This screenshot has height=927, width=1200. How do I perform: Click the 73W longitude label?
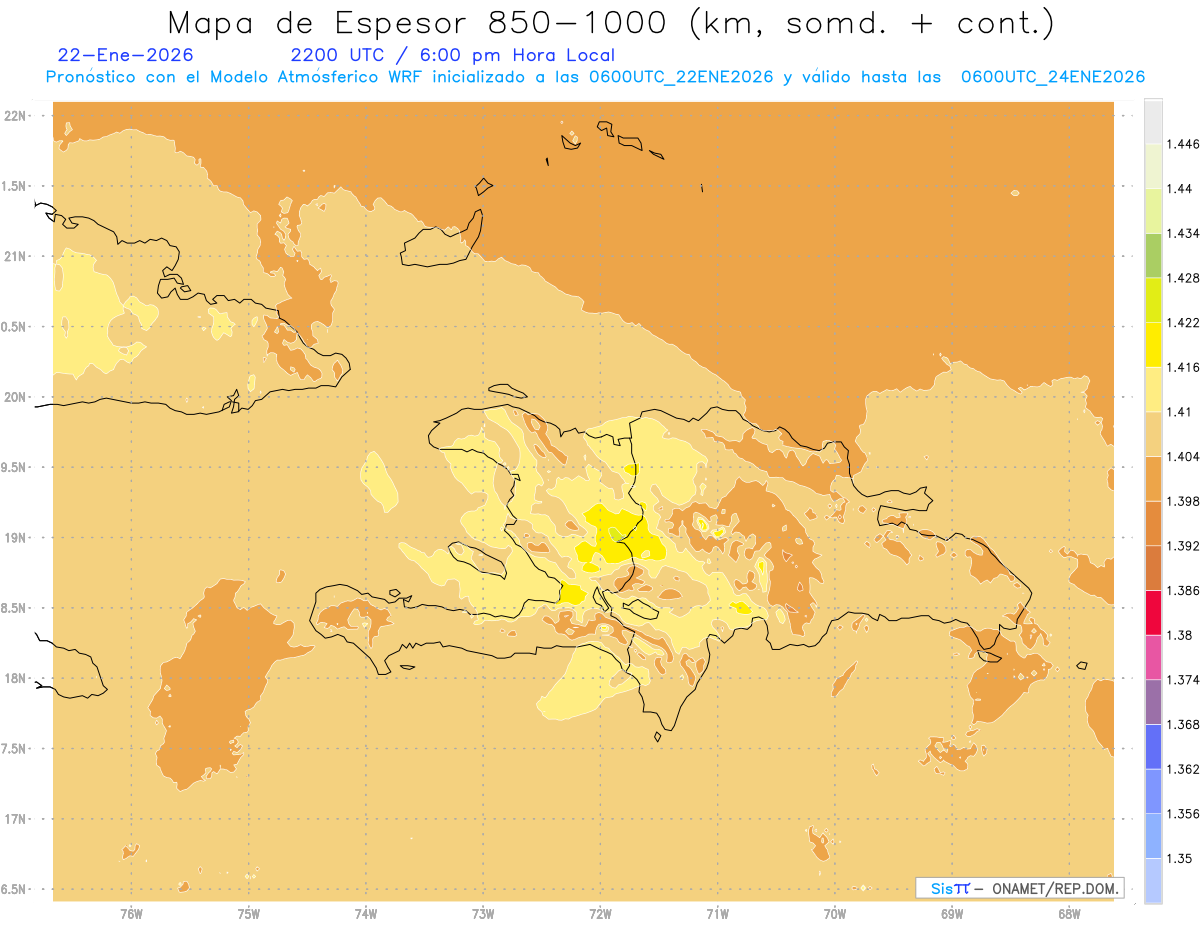pos(483,914)
